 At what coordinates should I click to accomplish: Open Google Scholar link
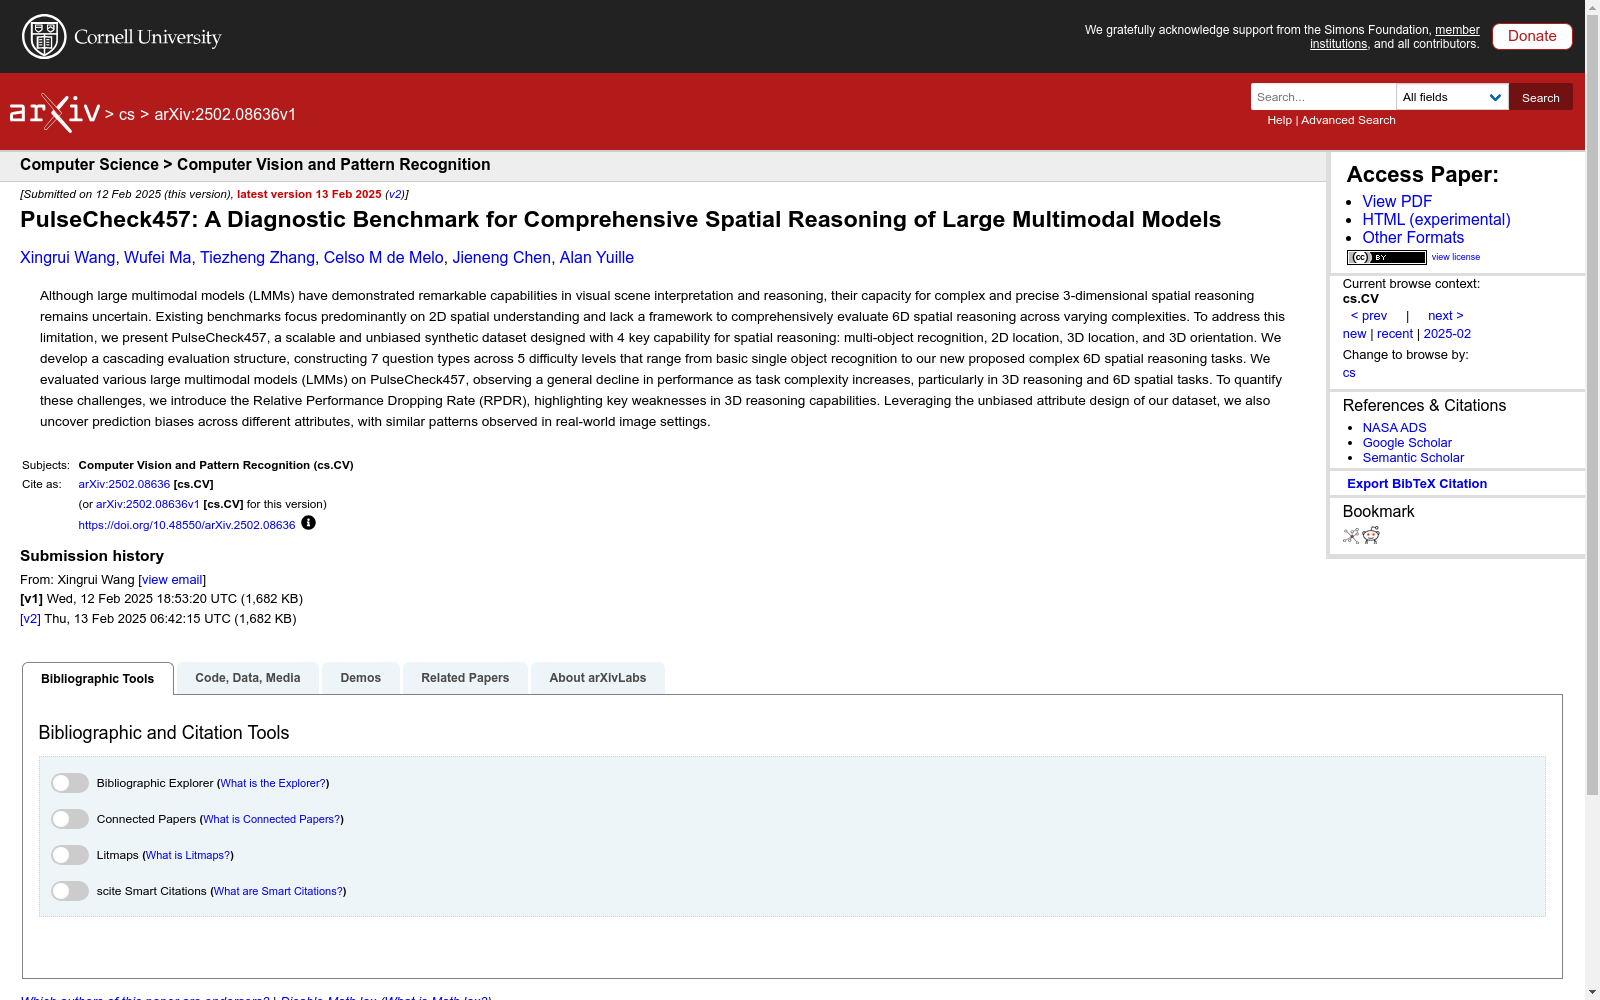tap(1407, 443)
